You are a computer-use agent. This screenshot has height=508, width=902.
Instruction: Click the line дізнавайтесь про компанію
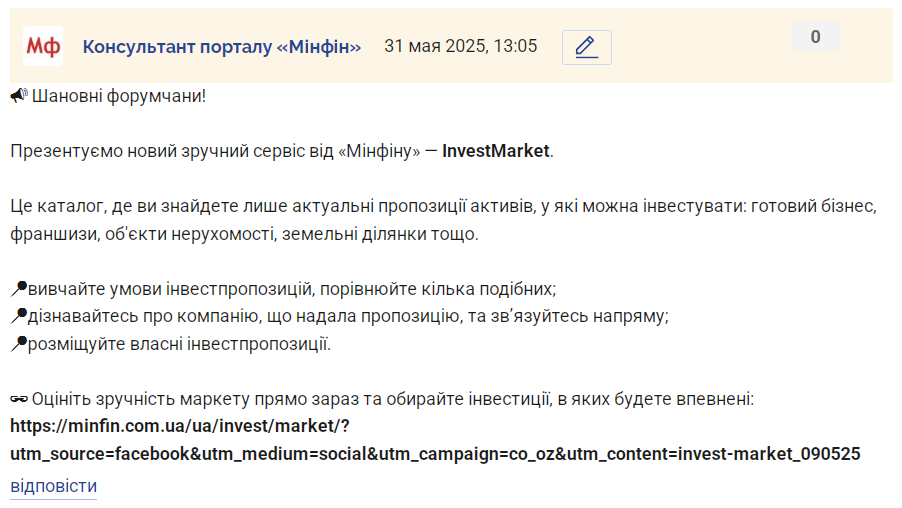click(348, 316)
